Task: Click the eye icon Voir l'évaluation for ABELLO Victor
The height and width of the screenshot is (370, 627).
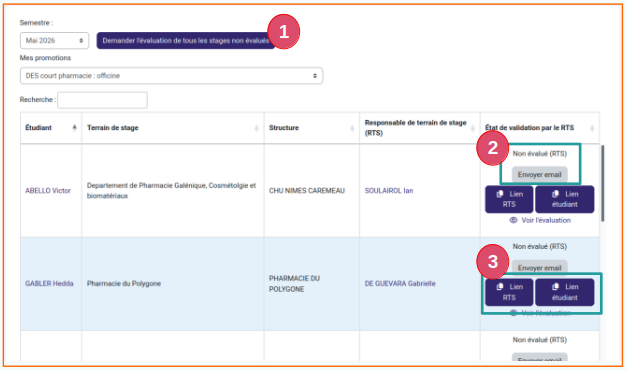Action: tap(513, 220)
